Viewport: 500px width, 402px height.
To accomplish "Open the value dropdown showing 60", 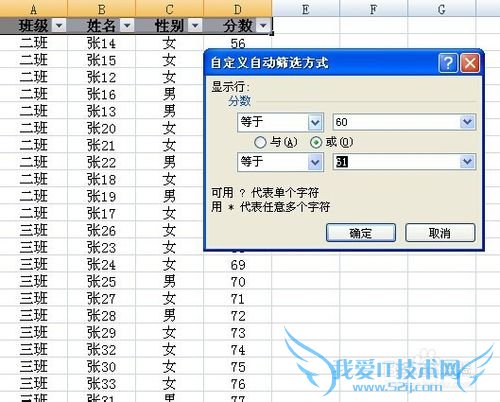I will 467,122.
